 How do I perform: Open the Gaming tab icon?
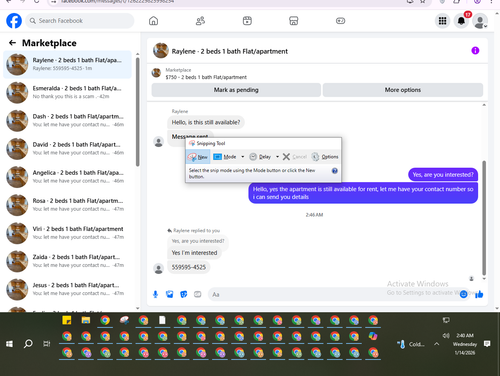[340, 21]
